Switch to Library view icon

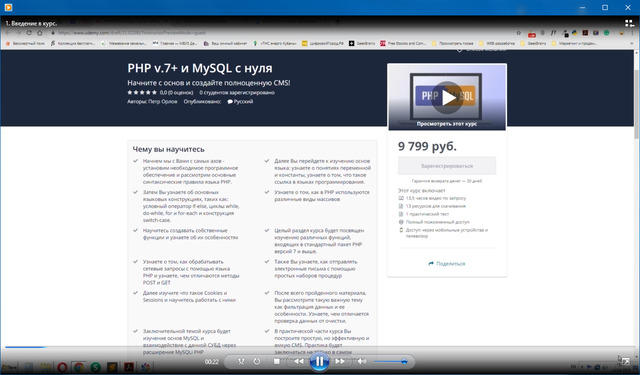pyautogui.click(x=629, y=23)
